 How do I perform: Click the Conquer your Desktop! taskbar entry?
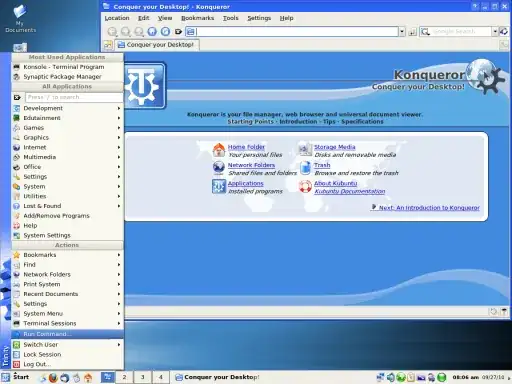(x=217, y=377)
